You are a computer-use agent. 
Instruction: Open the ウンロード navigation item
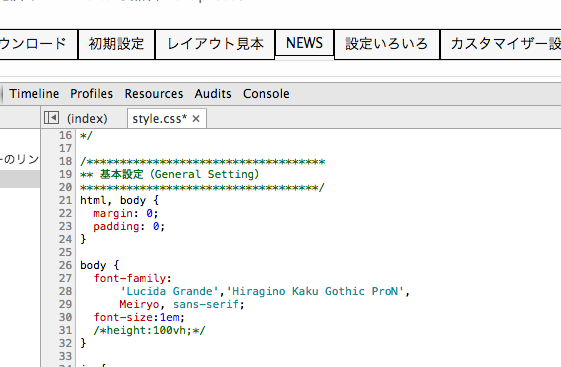tap(38, 44)
